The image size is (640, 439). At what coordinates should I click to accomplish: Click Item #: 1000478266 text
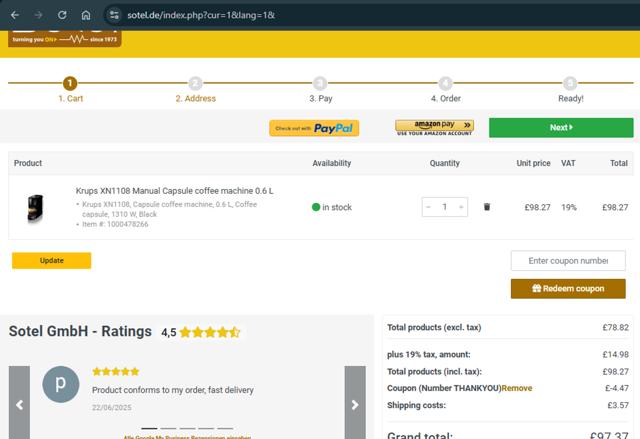tap(115, 224)
